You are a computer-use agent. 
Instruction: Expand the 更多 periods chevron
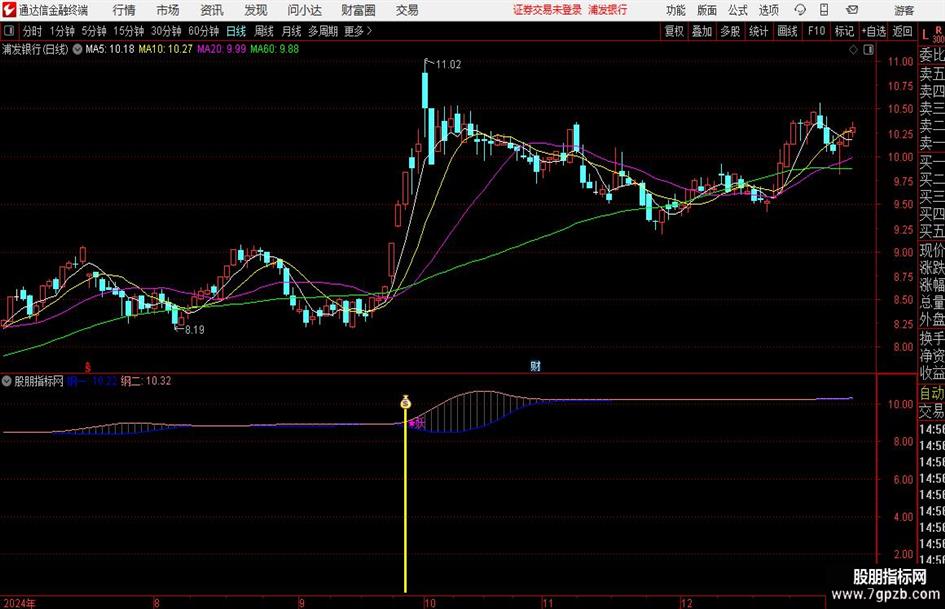369,31
